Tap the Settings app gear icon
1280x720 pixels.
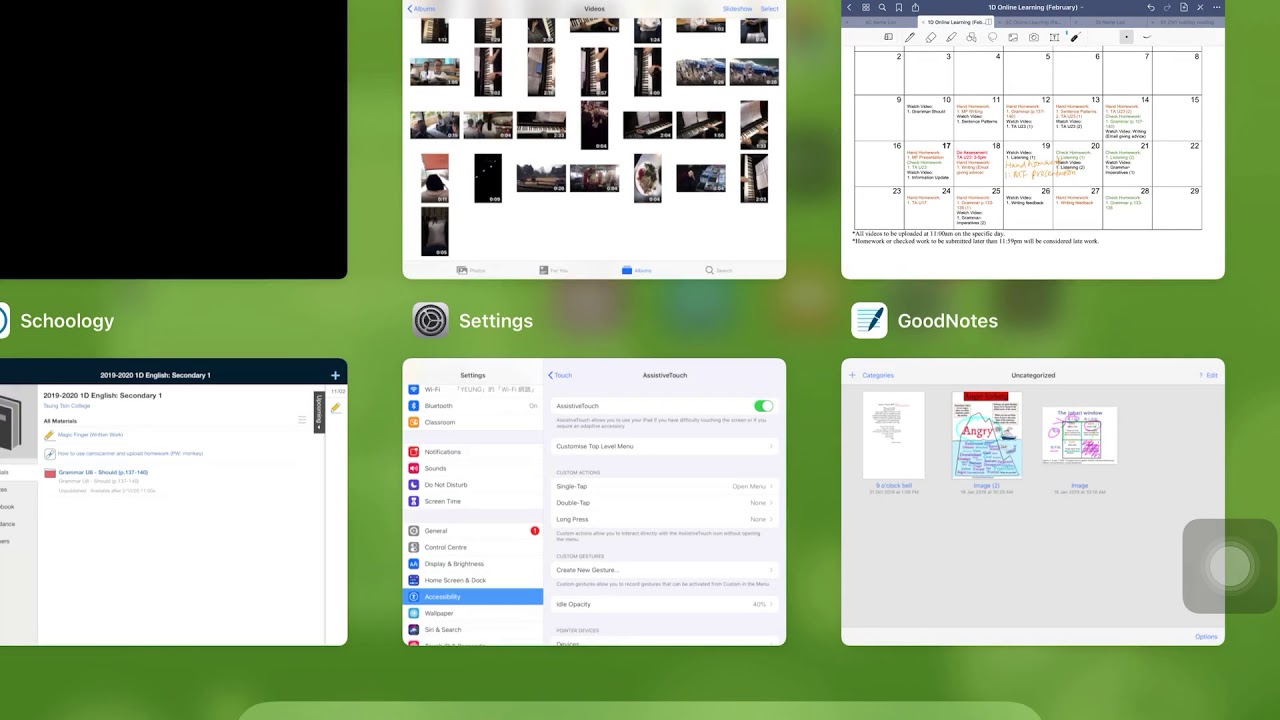pyautogui.click(x=430, y=321)
